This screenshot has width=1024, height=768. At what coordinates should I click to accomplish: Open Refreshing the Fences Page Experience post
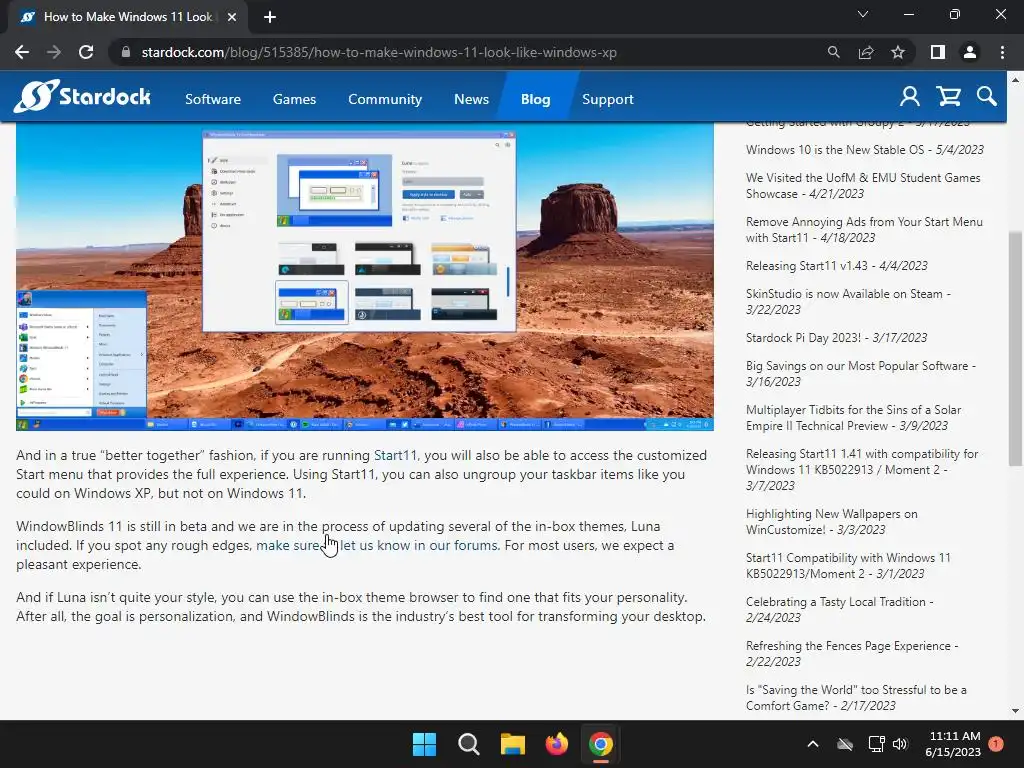pos(852,653)
